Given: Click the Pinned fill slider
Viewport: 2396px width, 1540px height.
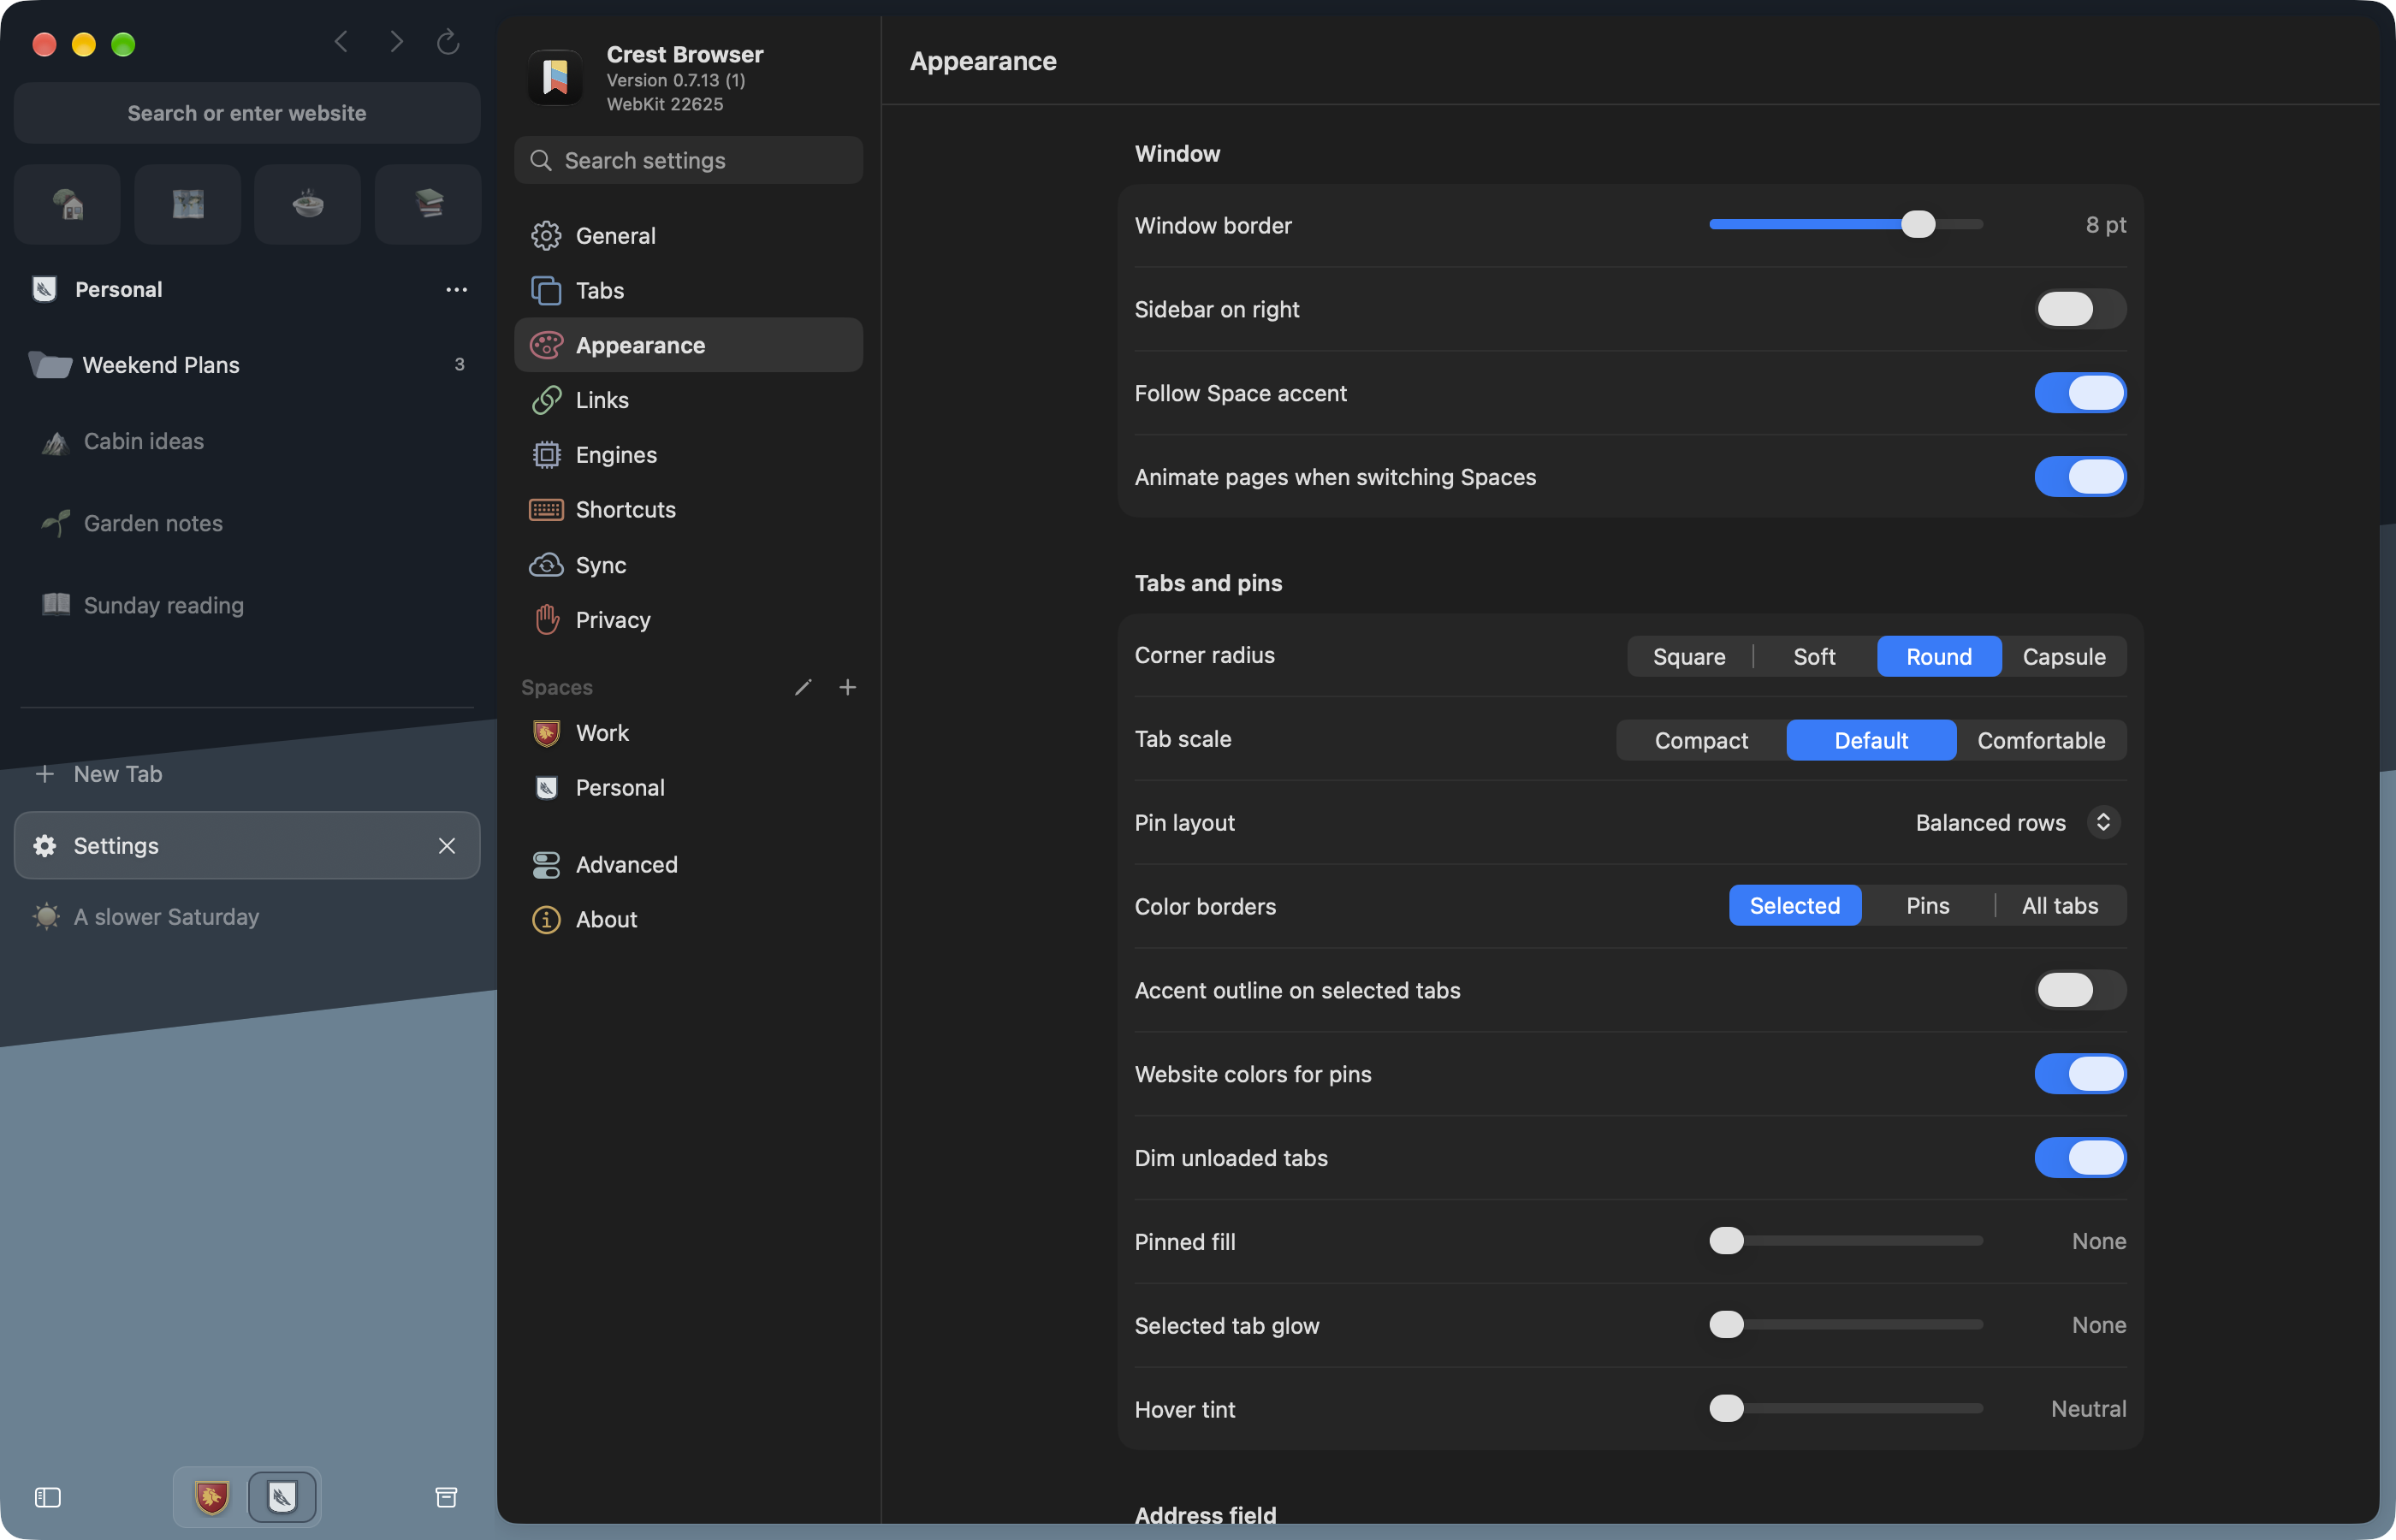Looking at the screenshot, I should tap(1845, 1241).
